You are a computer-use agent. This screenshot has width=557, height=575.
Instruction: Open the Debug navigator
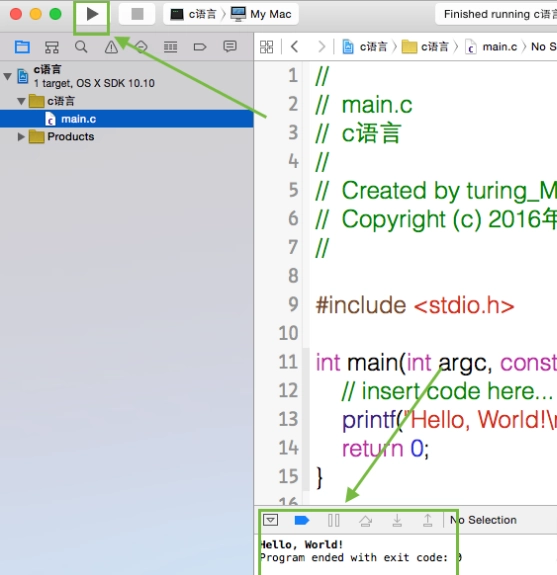171,47
